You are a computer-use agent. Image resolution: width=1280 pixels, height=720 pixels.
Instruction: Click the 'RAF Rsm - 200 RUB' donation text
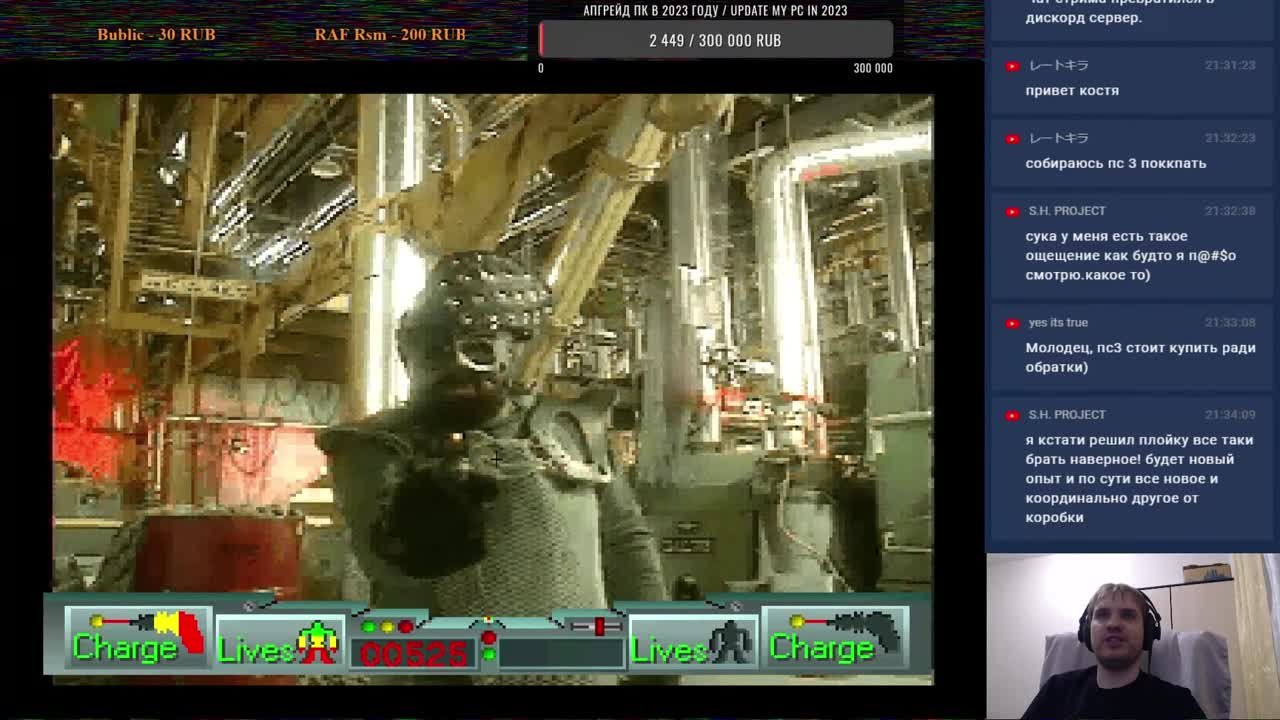point(390,34)
